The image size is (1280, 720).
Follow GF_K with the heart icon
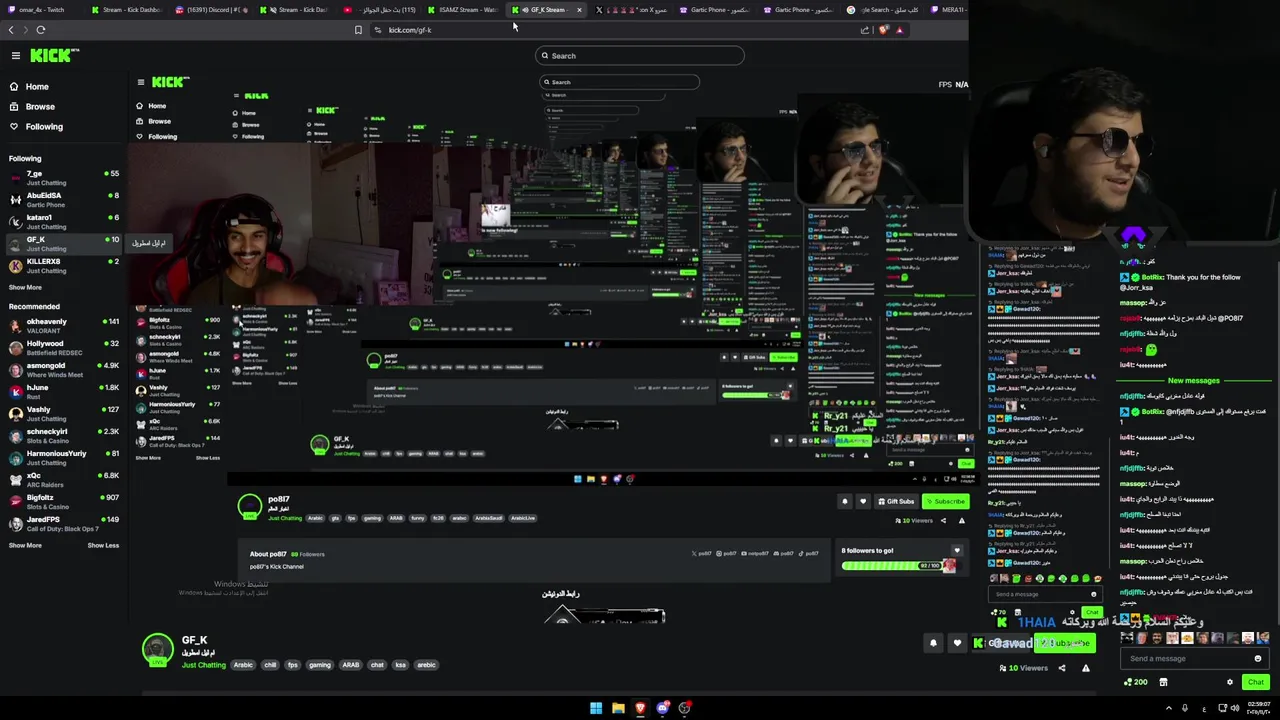point(957,643)
